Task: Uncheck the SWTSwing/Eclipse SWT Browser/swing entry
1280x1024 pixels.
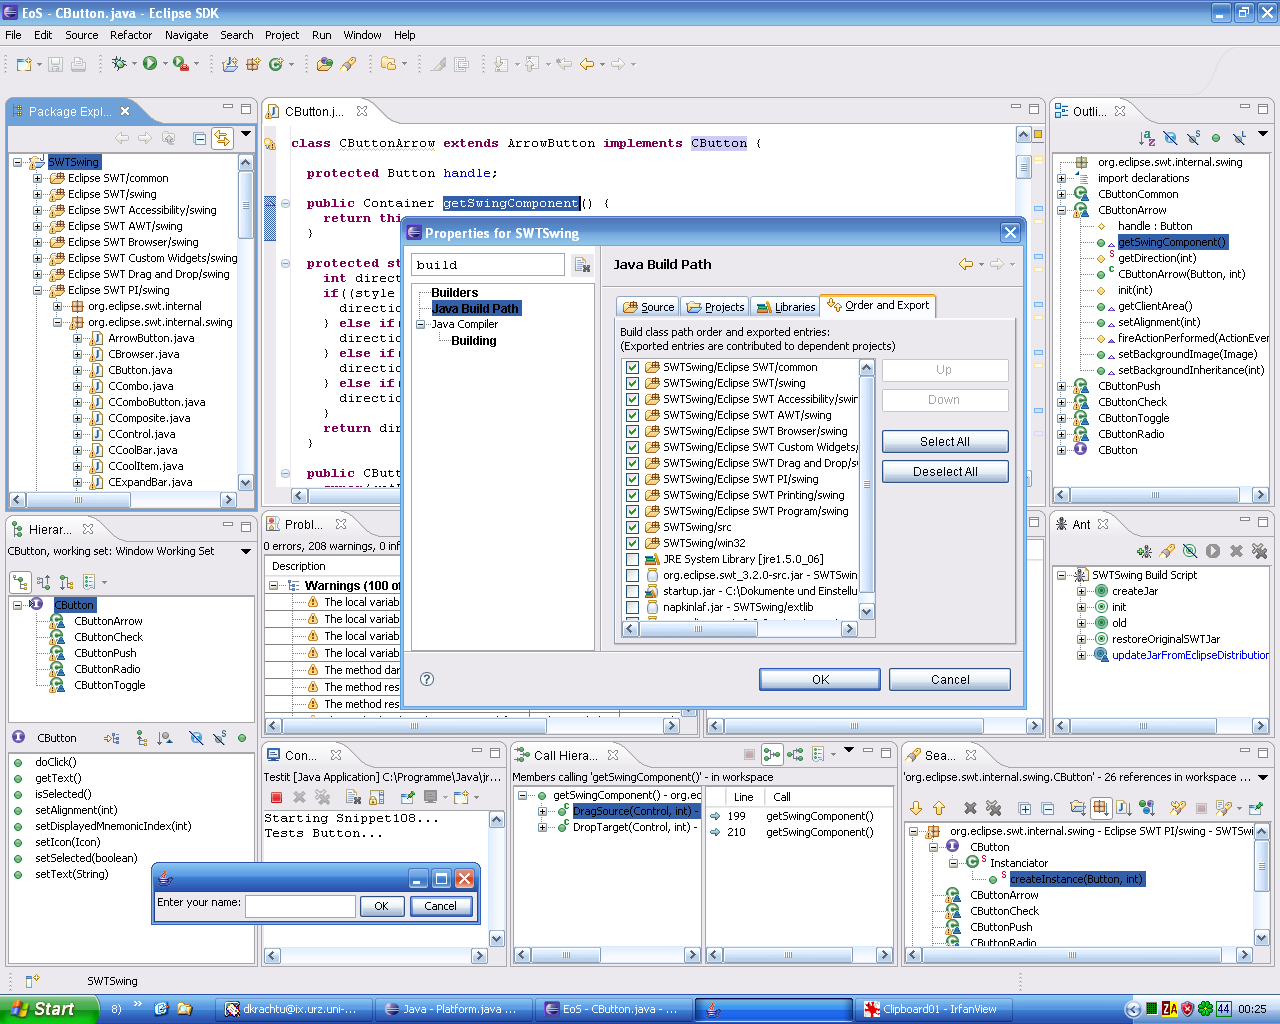Action: (x=632, y=431)
